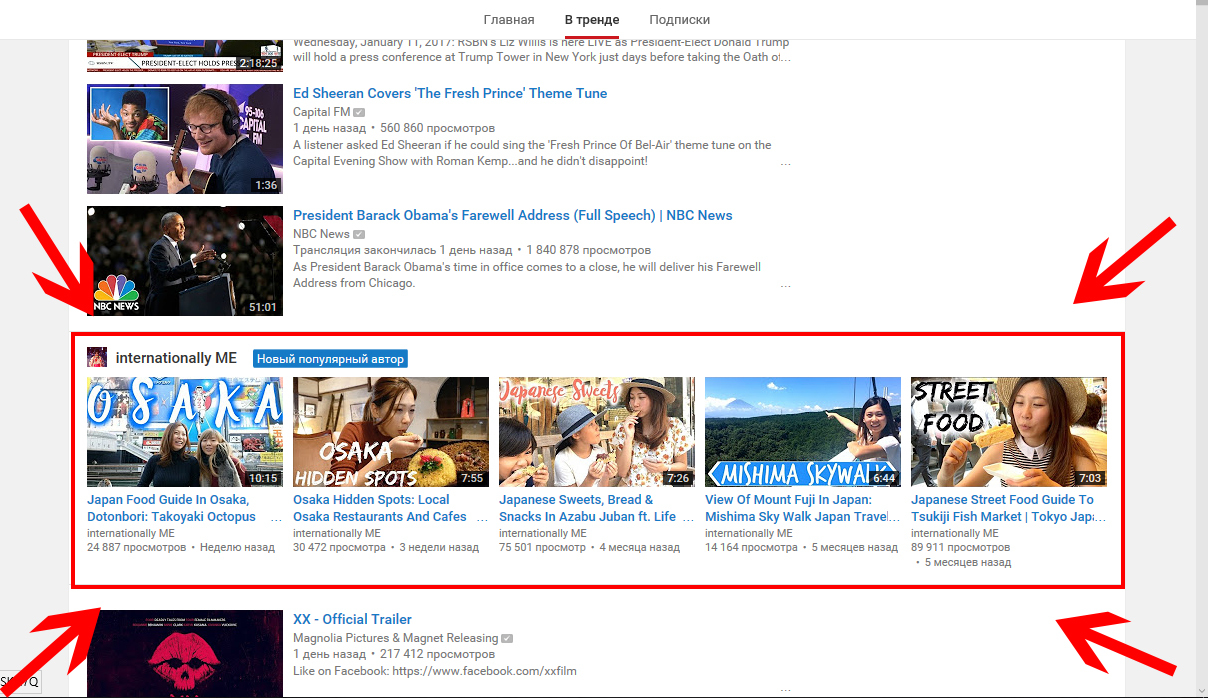The height and width of the screenshot is (698, 1208).
Task: Click the Ed Sheeran video description text
Action: tap(532, 153)
